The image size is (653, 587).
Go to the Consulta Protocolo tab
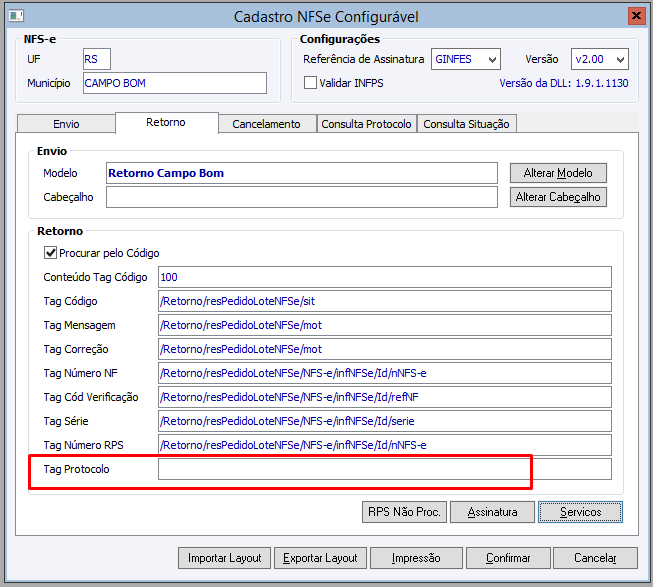(x=366, y=124)
